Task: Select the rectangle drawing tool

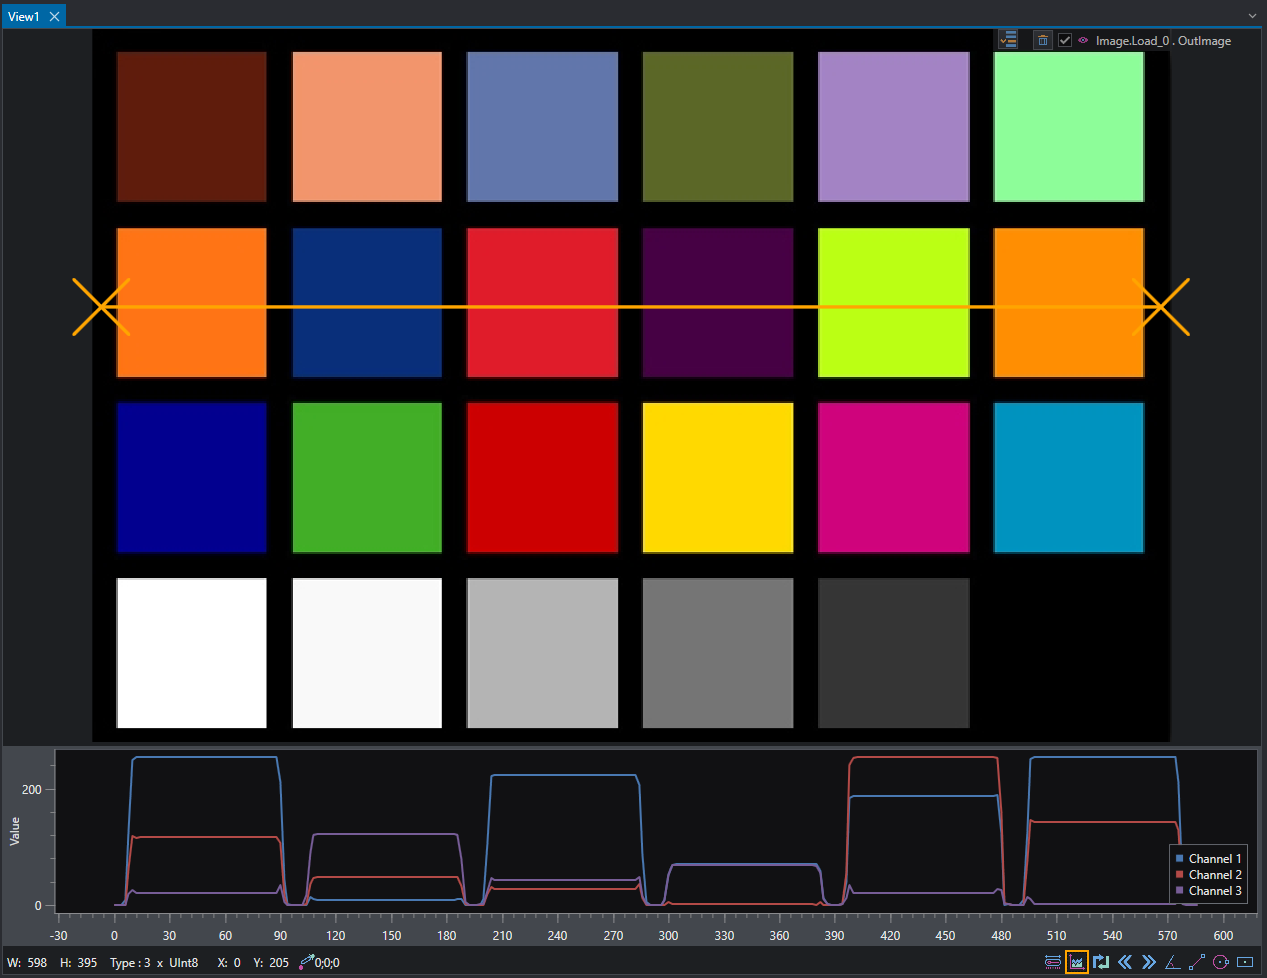Action: point(1245,962)
